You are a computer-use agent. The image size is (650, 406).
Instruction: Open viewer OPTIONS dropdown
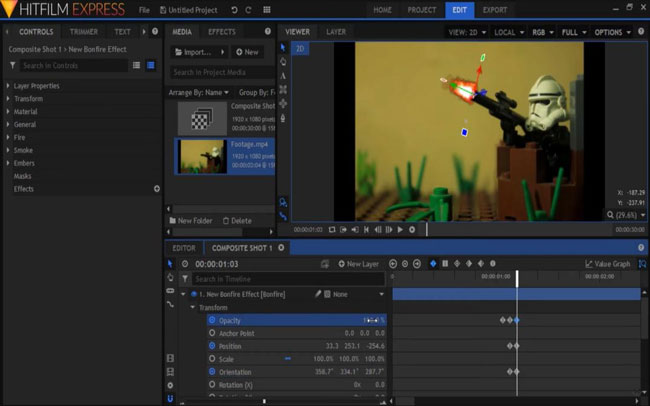[612, 32]
